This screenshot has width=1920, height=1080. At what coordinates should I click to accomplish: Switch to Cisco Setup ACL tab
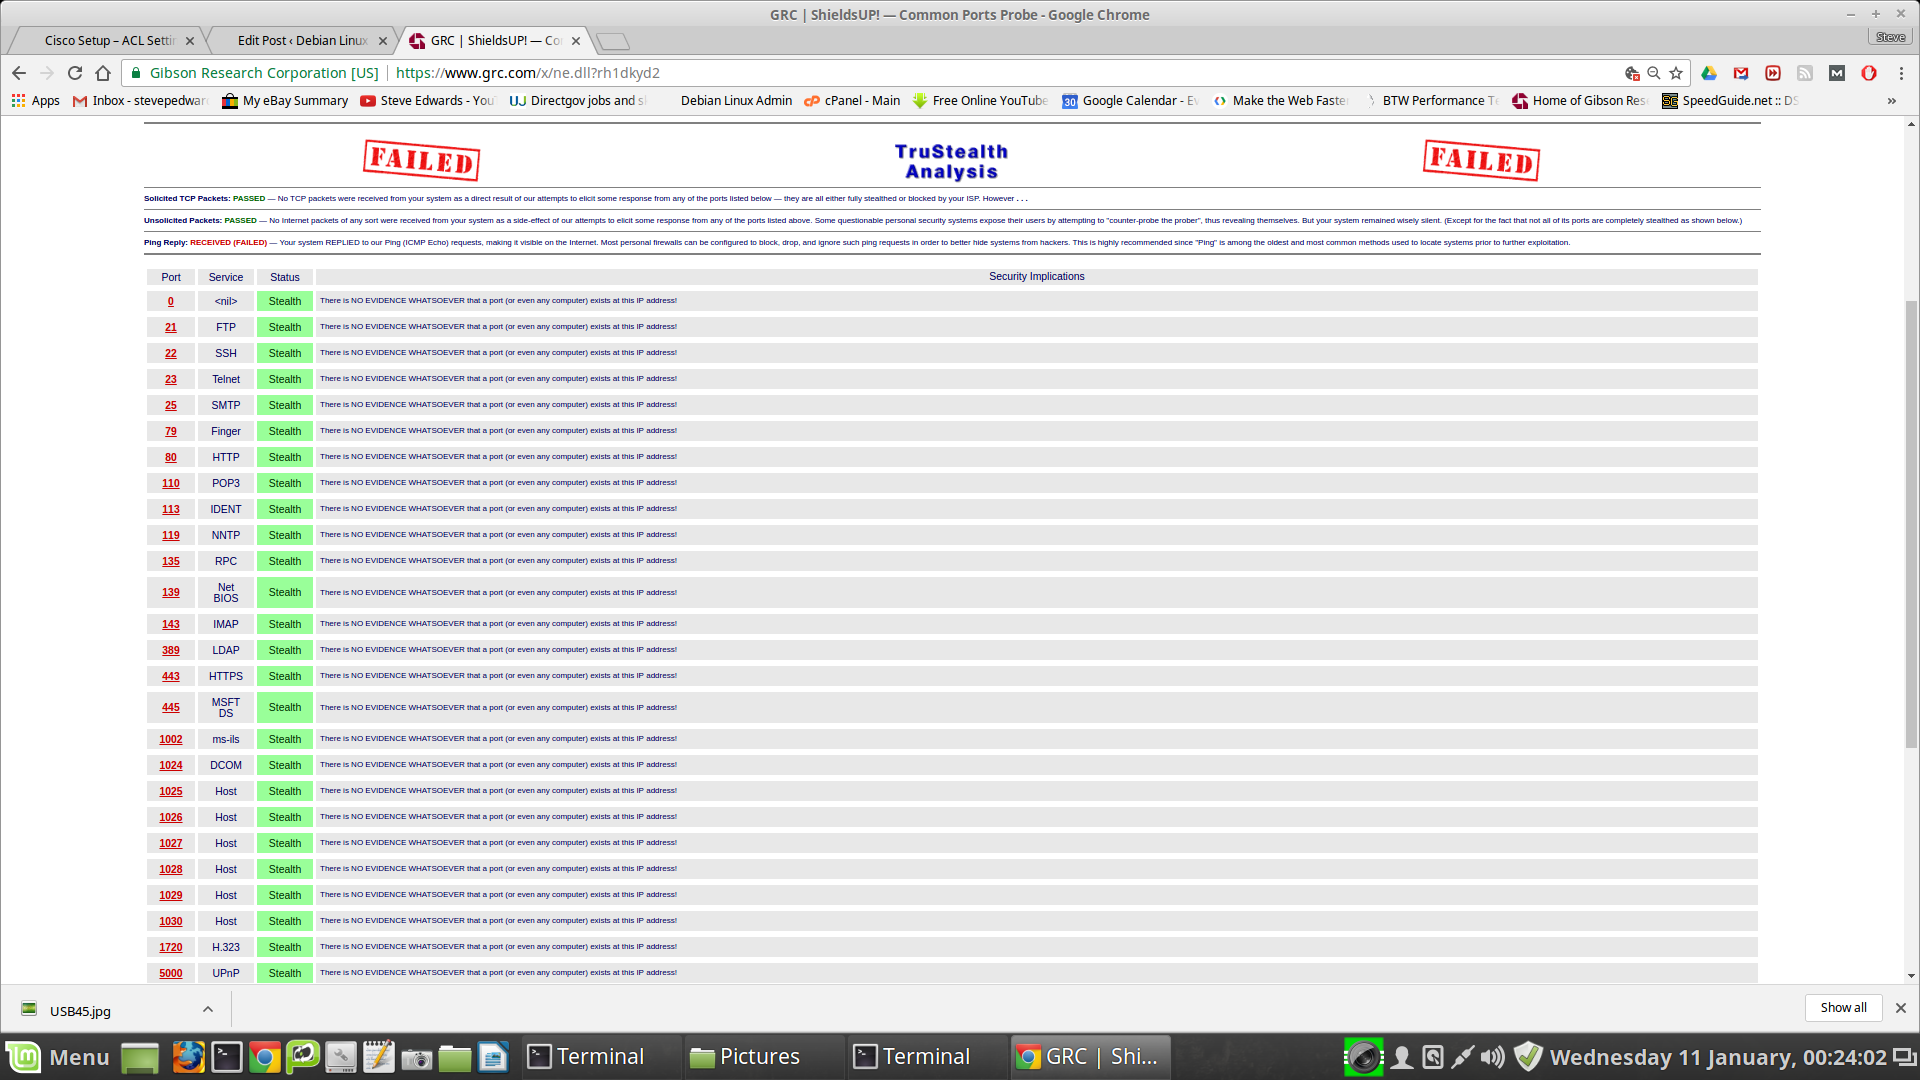pos(110,41)
